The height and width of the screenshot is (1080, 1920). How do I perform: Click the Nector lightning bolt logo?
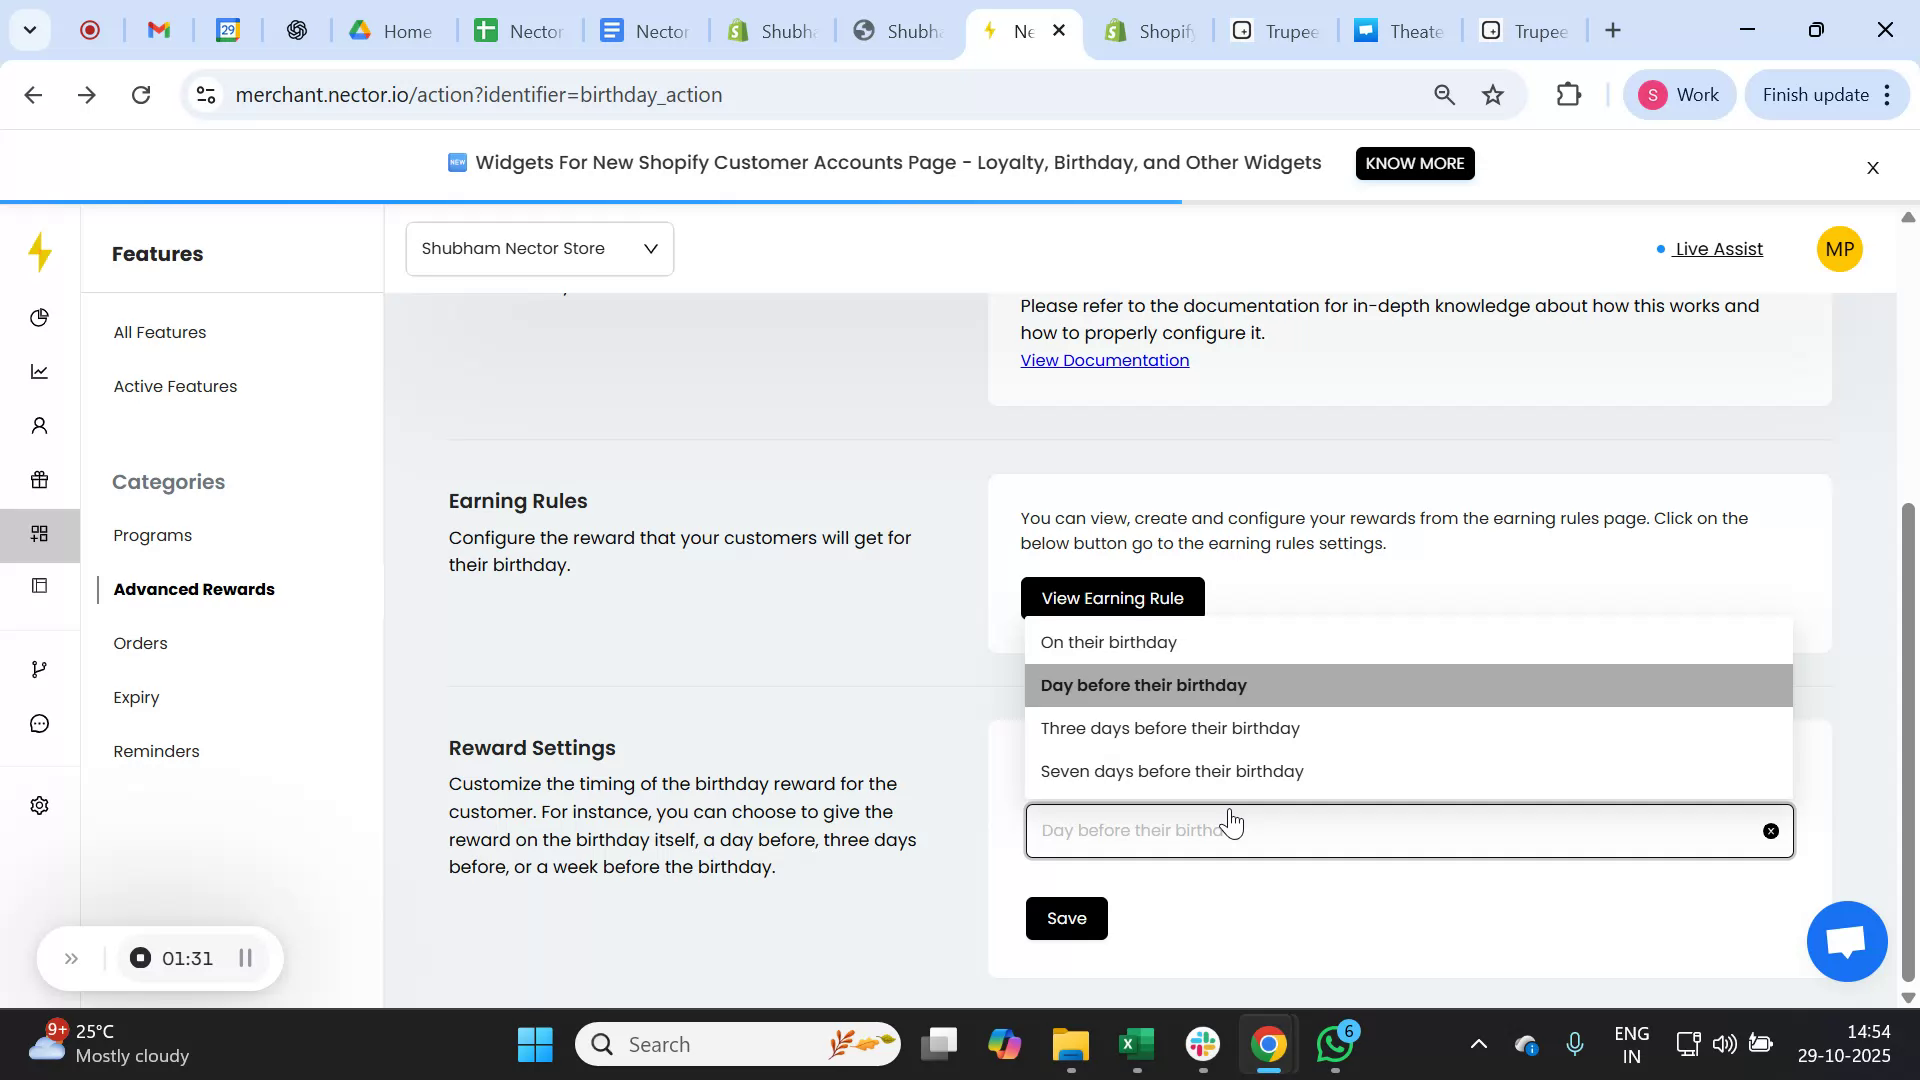click(40, 253)
